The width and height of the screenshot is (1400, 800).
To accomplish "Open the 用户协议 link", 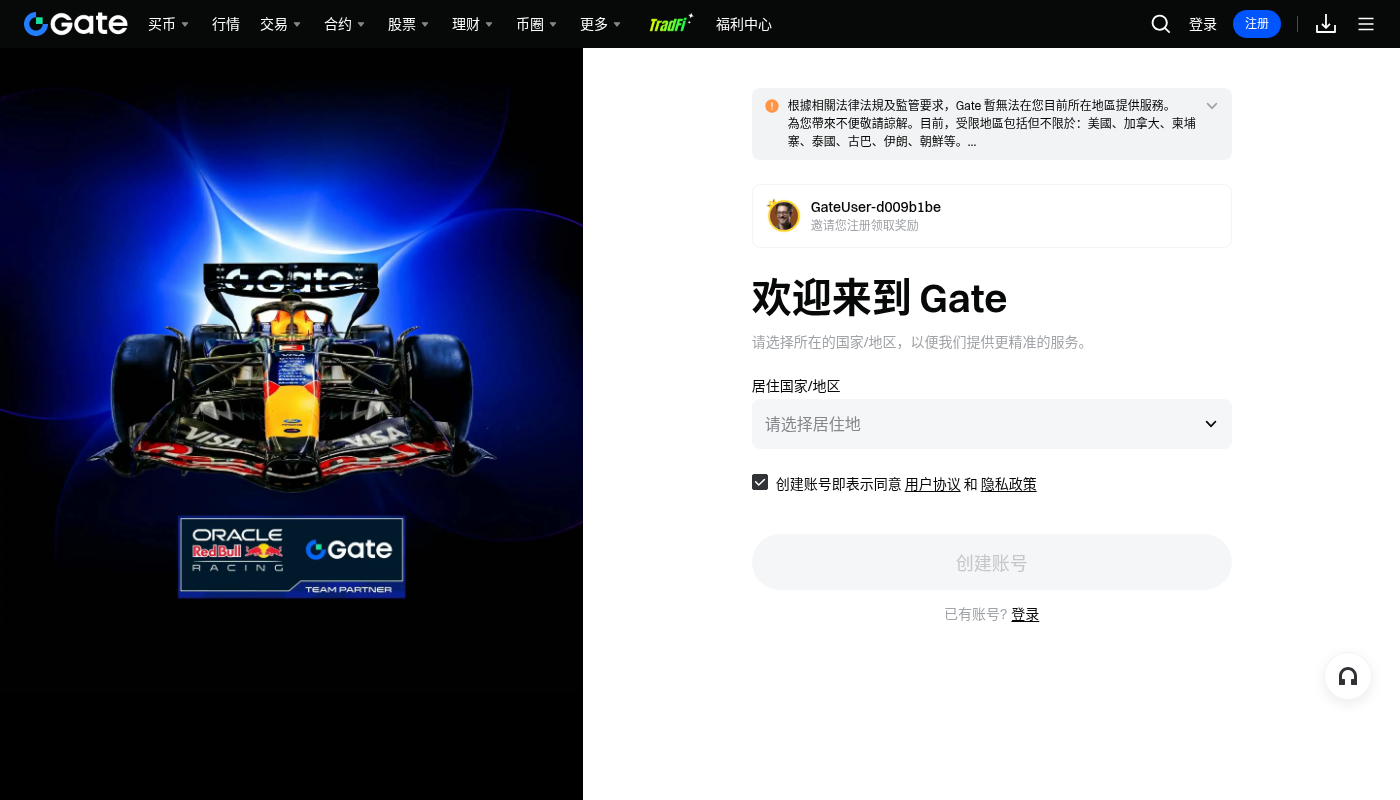I will point(933,484).
